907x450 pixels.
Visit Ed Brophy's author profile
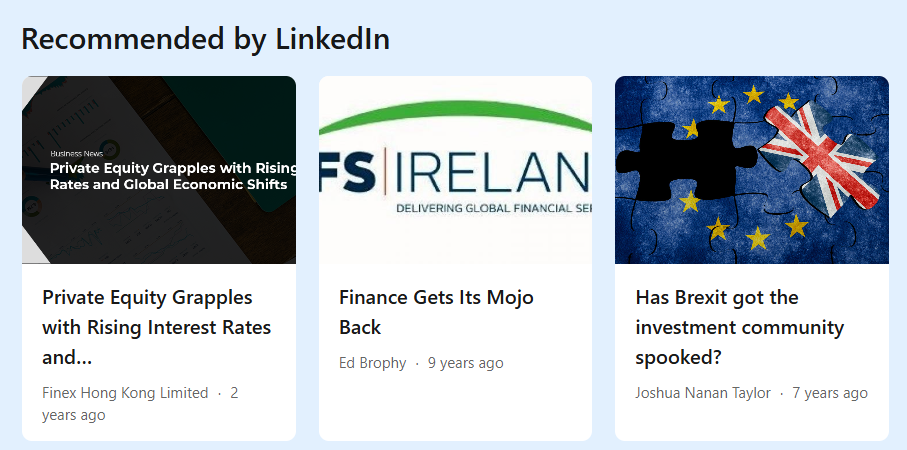(x=372, y=363)
